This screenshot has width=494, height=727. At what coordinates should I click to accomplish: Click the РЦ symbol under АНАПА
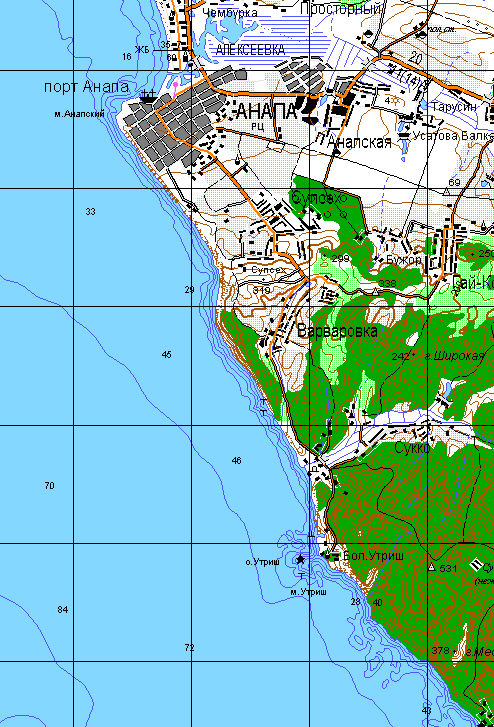pyautogui.click(x=258, y=126)
